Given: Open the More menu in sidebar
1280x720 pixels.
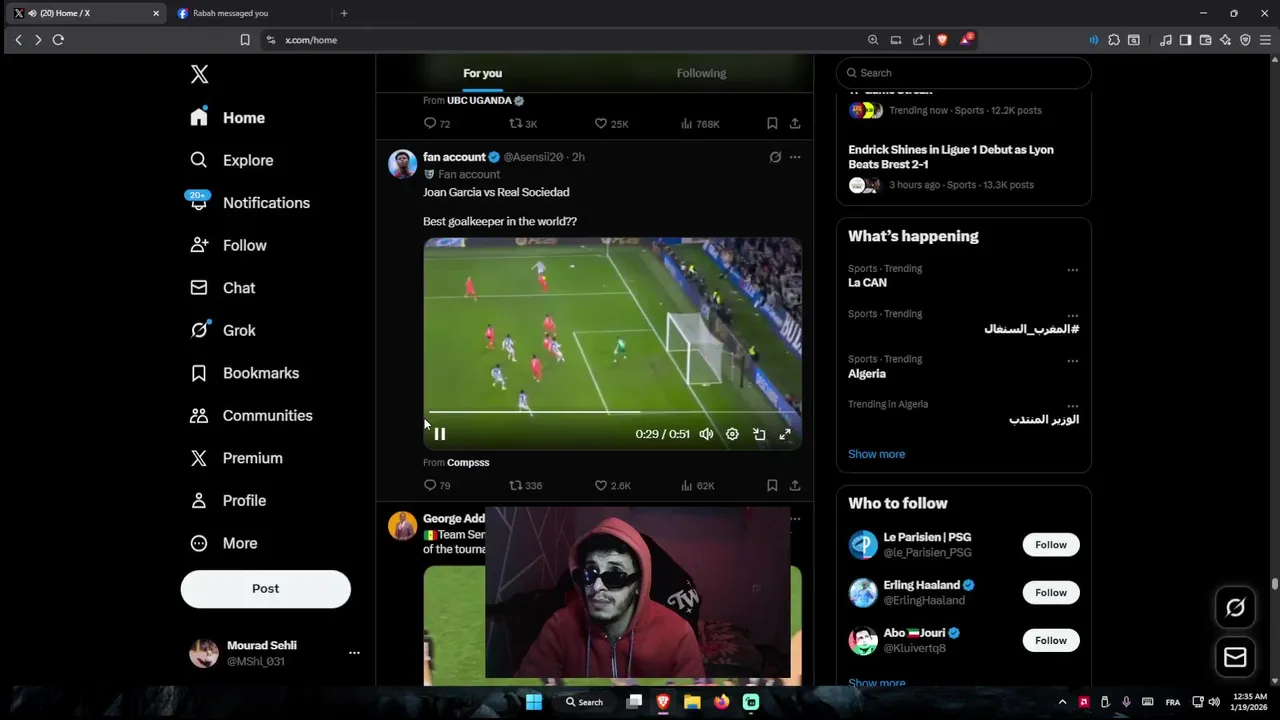Looking at the screenshot, I should tap(225, 543).
